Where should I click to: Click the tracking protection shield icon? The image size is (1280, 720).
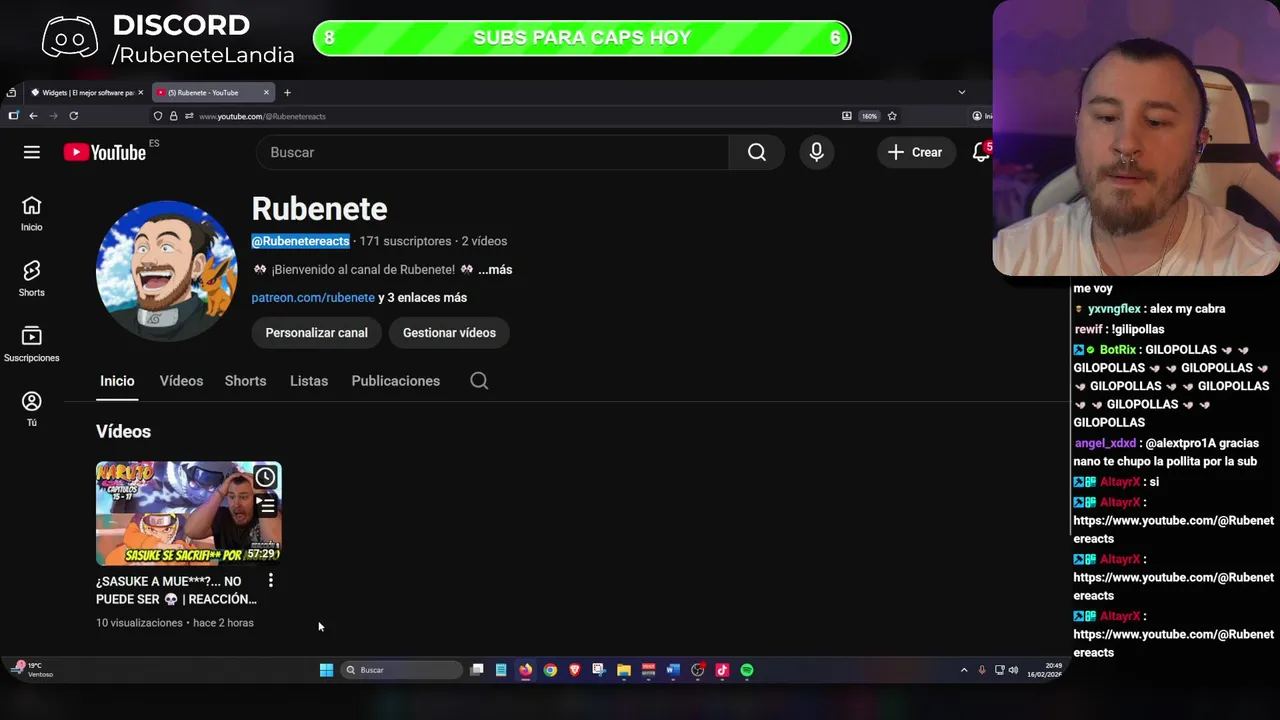pos(158,116)
